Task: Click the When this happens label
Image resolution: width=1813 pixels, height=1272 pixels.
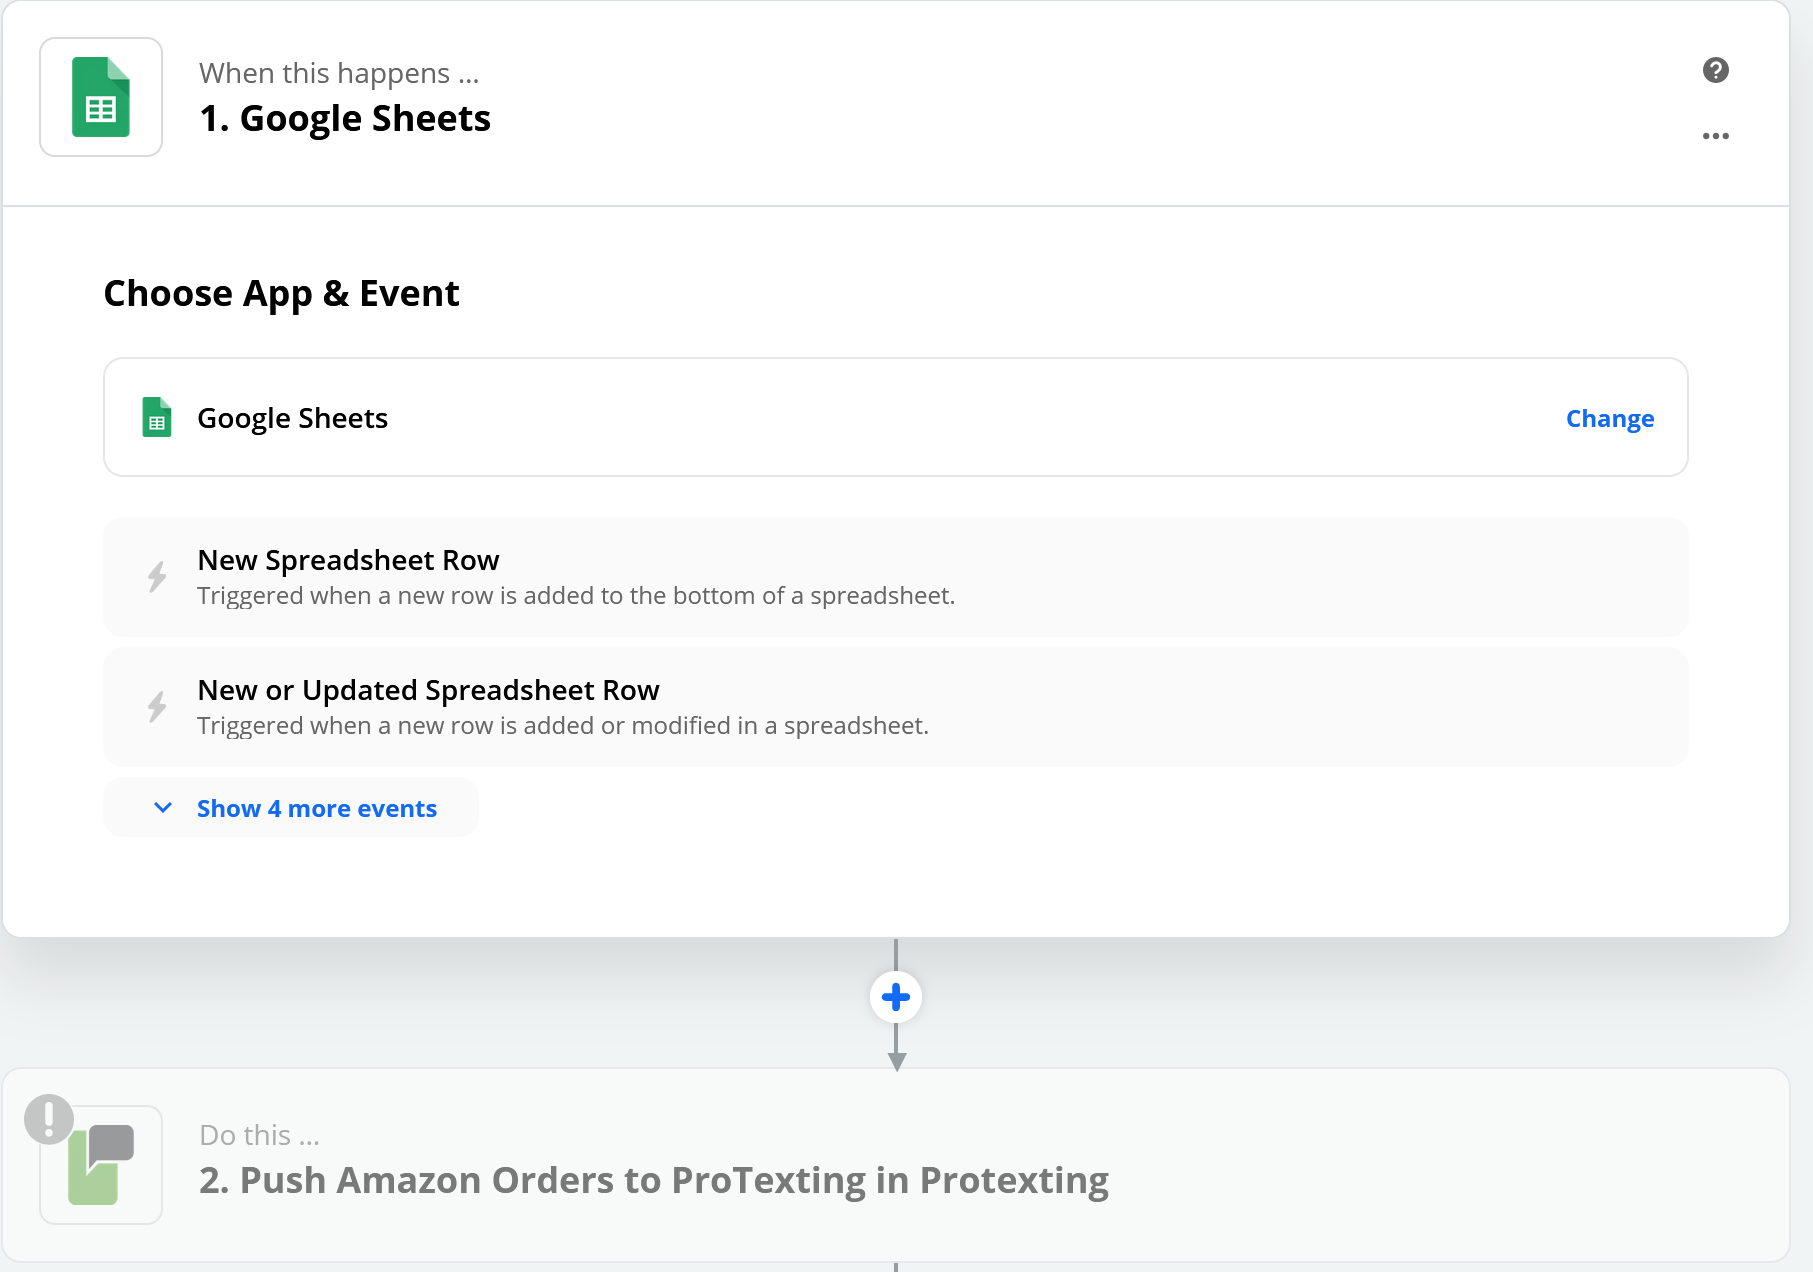Action: point(339,73)
